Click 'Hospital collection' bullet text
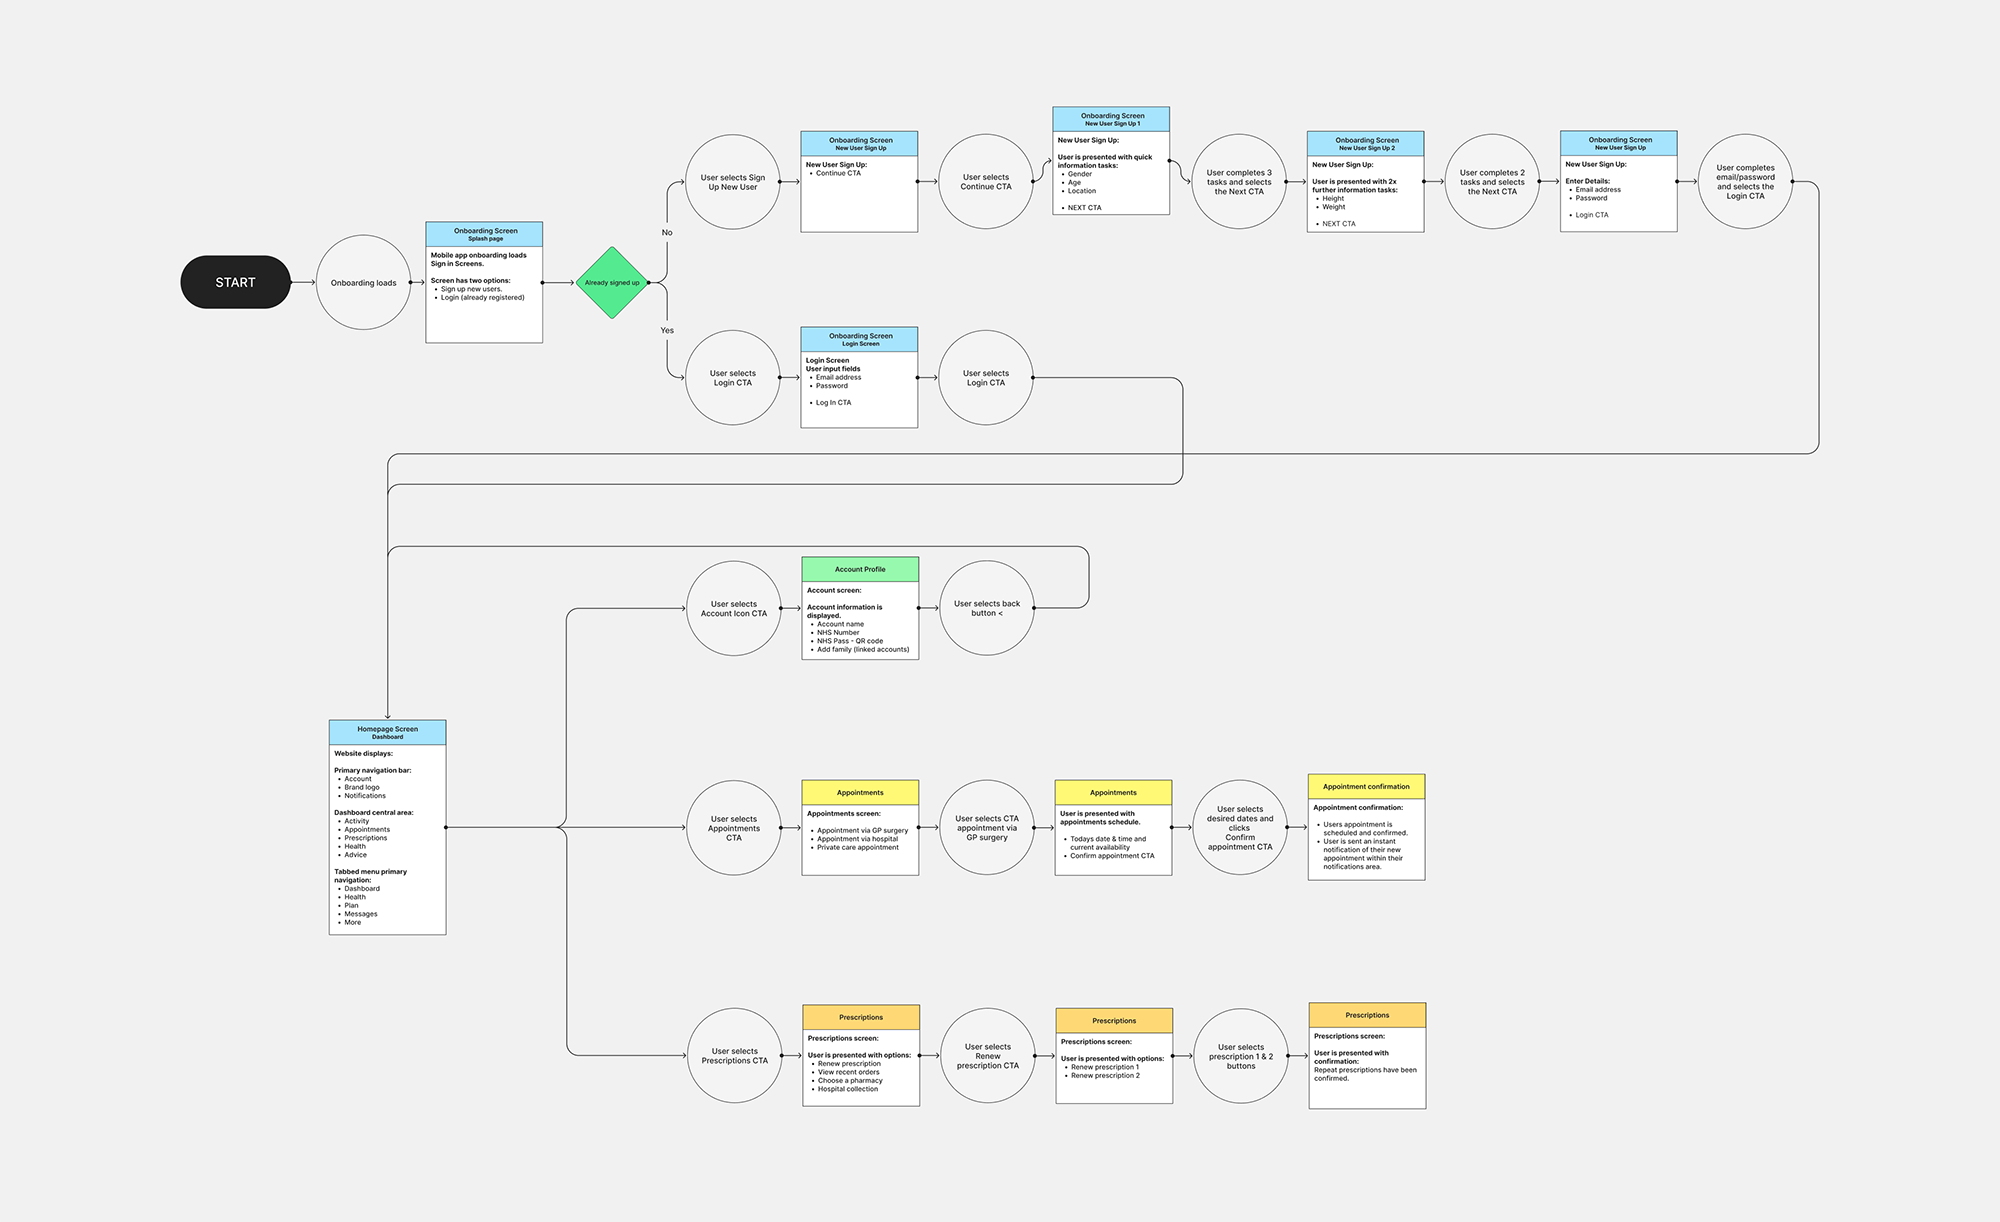 (x=848, y=1089)
